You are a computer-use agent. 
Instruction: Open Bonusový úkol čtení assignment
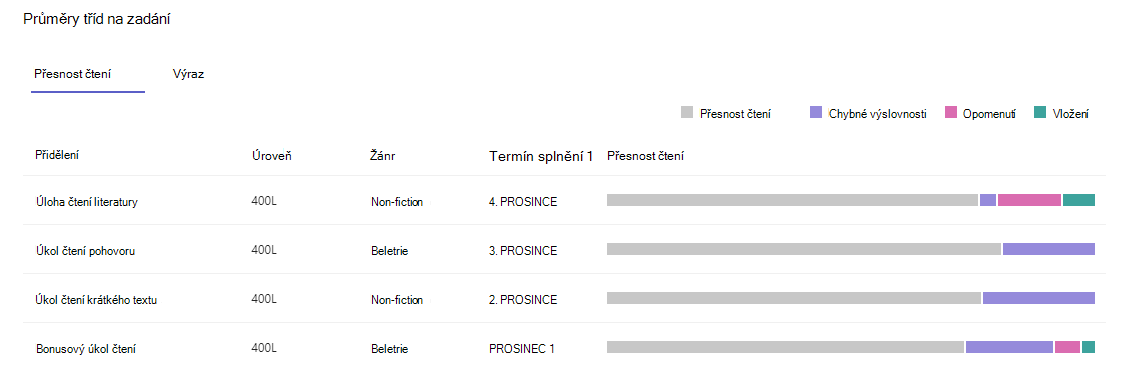[x=86, y=349]
